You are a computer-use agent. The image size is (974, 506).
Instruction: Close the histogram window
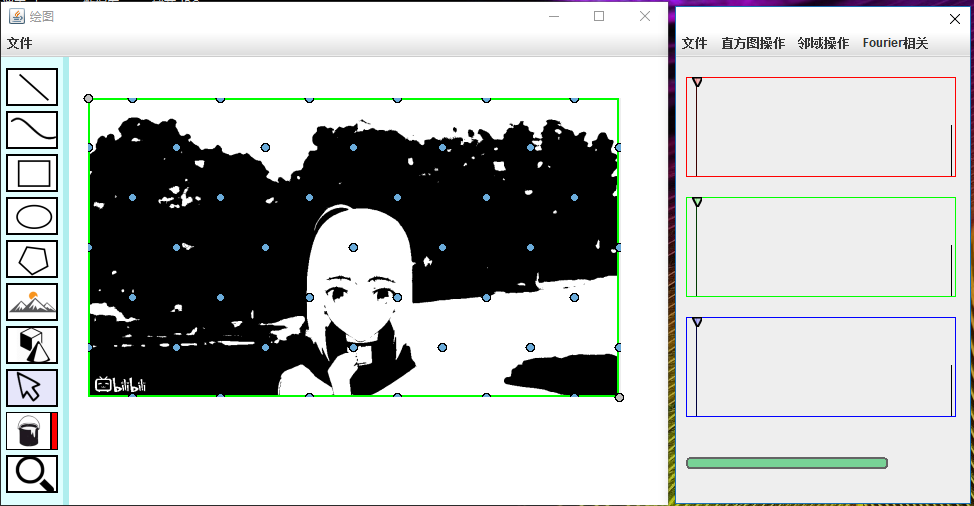click(955, 19)
